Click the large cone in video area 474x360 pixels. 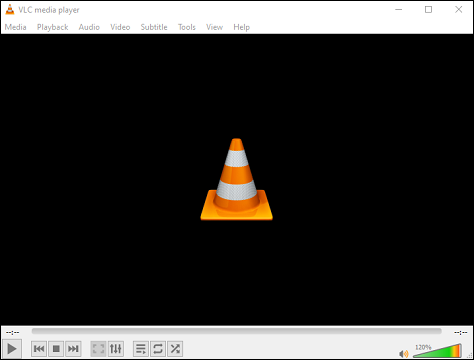pyautogui.click(x=236, y=179)
